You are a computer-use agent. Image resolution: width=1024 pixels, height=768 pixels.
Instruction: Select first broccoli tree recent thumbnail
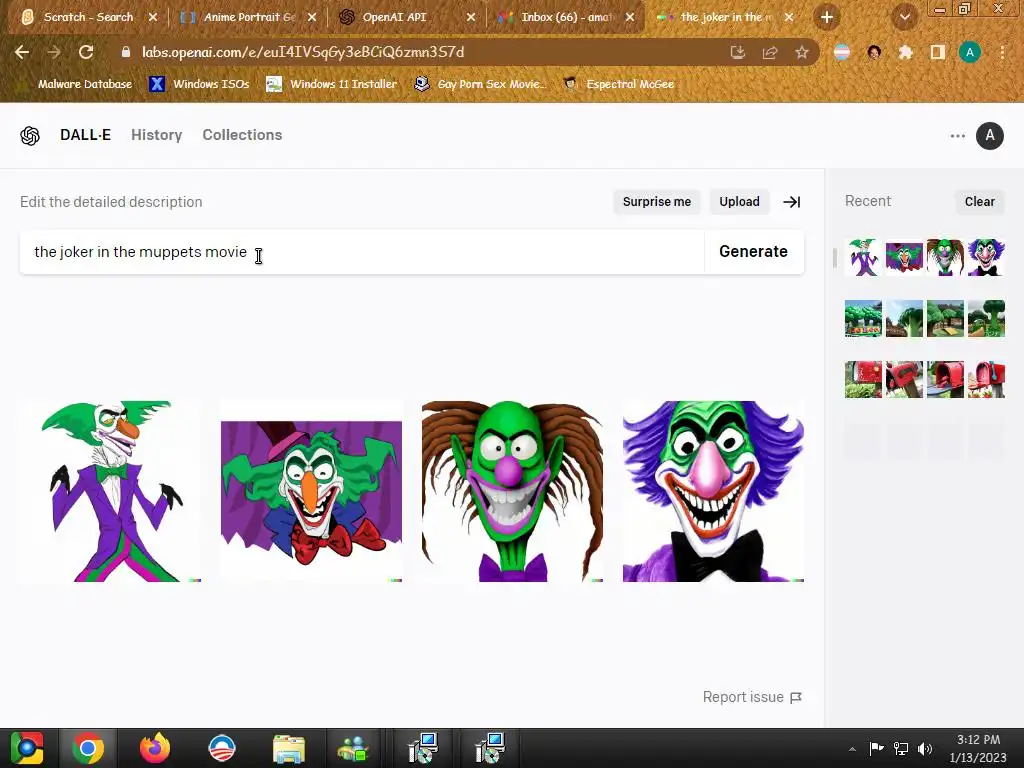863,319
